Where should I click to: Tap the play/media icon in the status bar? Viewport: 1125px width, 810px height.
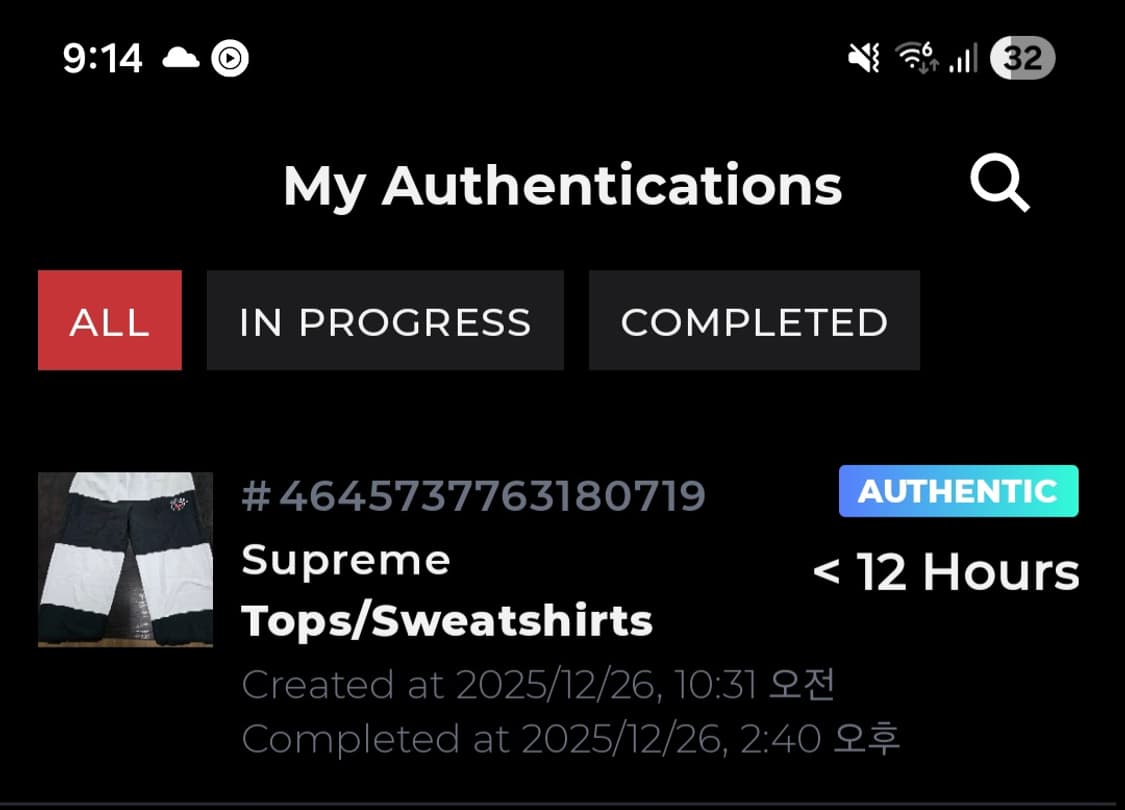click(228, 58)
